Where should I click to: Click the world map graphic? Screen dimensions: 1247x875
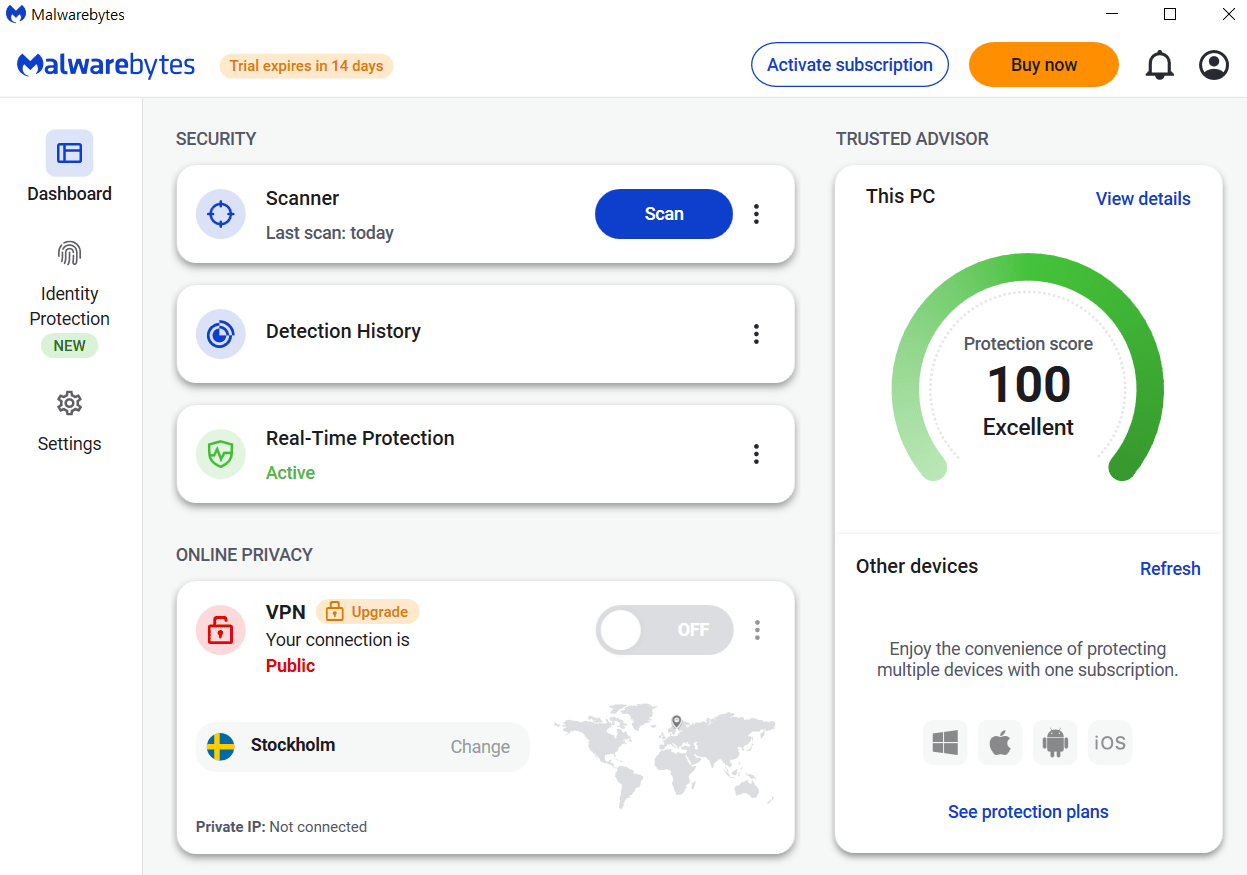pyautogui.click(x=665, y=756)
